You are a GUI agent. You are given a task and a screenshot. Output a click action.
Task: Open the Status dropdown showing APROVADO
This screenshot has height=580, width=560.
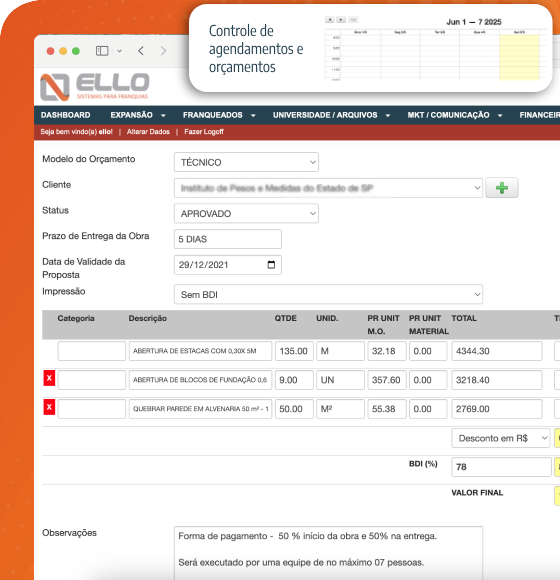[246, 213]
